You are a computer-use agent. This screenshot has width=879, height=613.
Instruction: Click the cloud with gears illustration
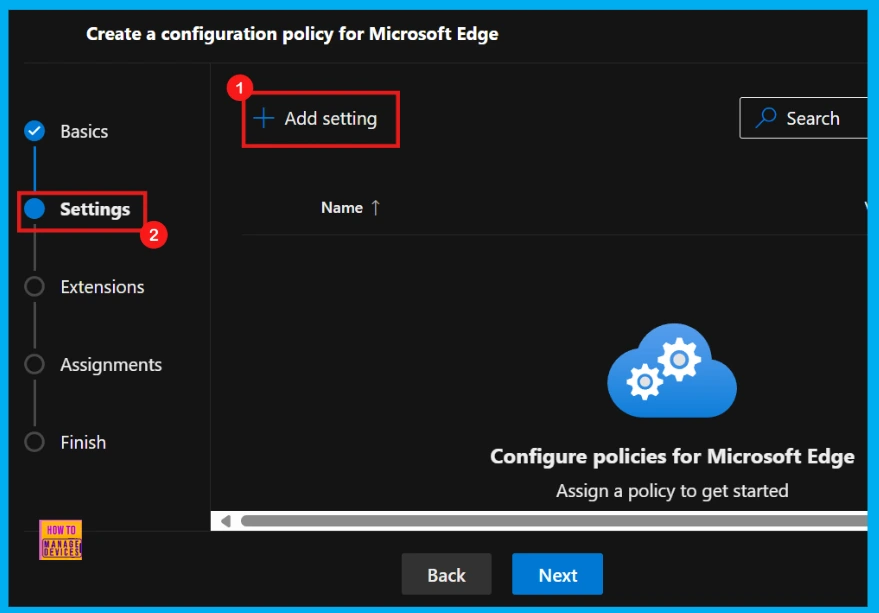click(x=672, y=370)
